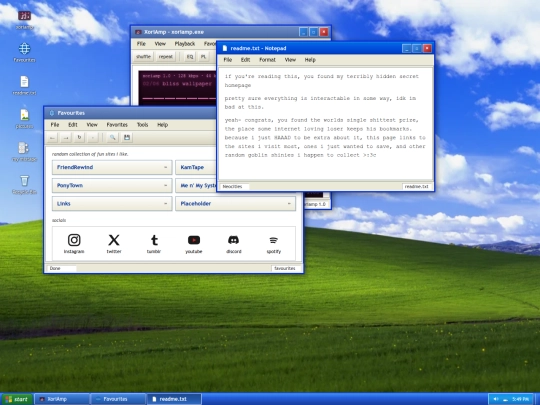This screenshot has width=540, height=405.
Task: Open the File menu in Notepad
Action: tap(228, 60)
